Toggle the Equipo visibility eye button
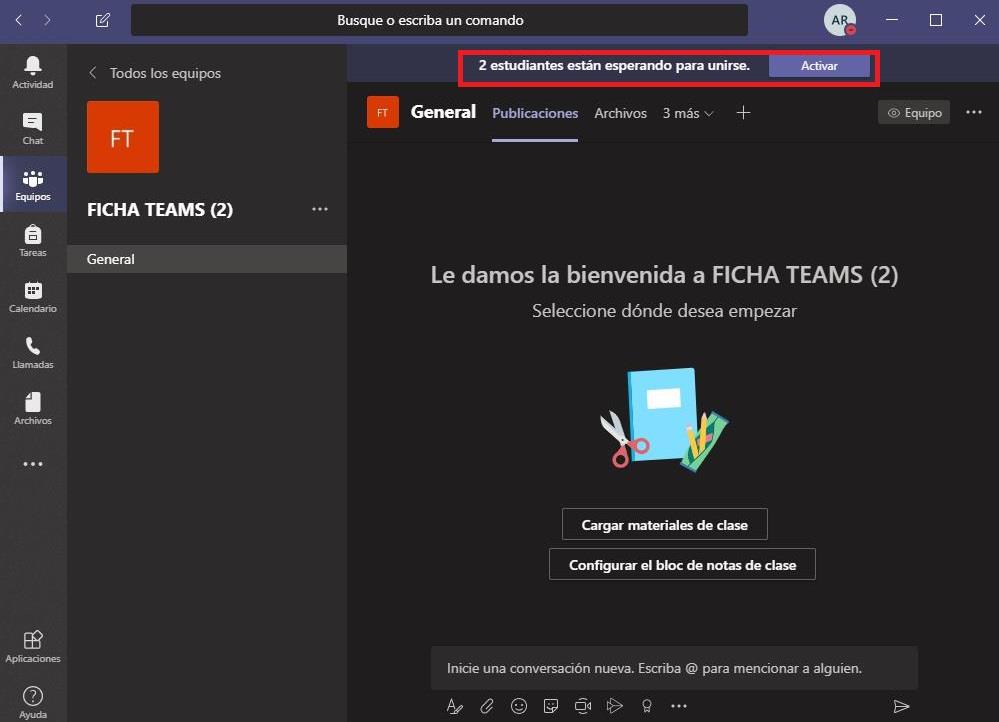 click(x=914, y=113)
